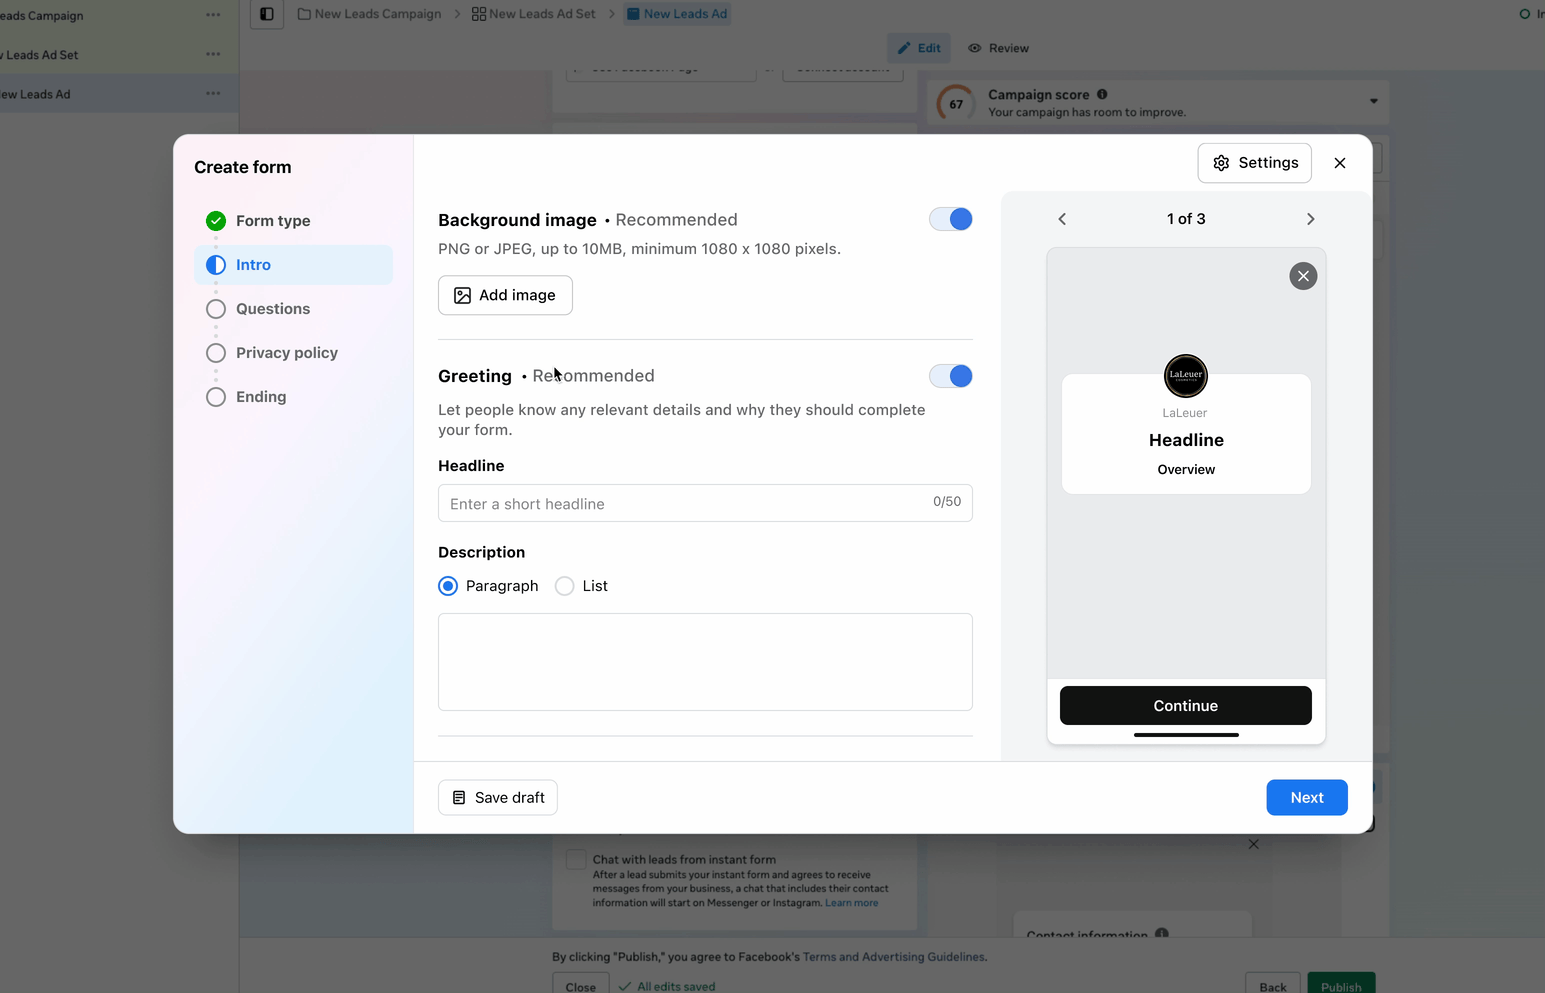Click the green Form type checkmark icon
The height and width of the screenshot is (993, 1545).
point(216,221)
